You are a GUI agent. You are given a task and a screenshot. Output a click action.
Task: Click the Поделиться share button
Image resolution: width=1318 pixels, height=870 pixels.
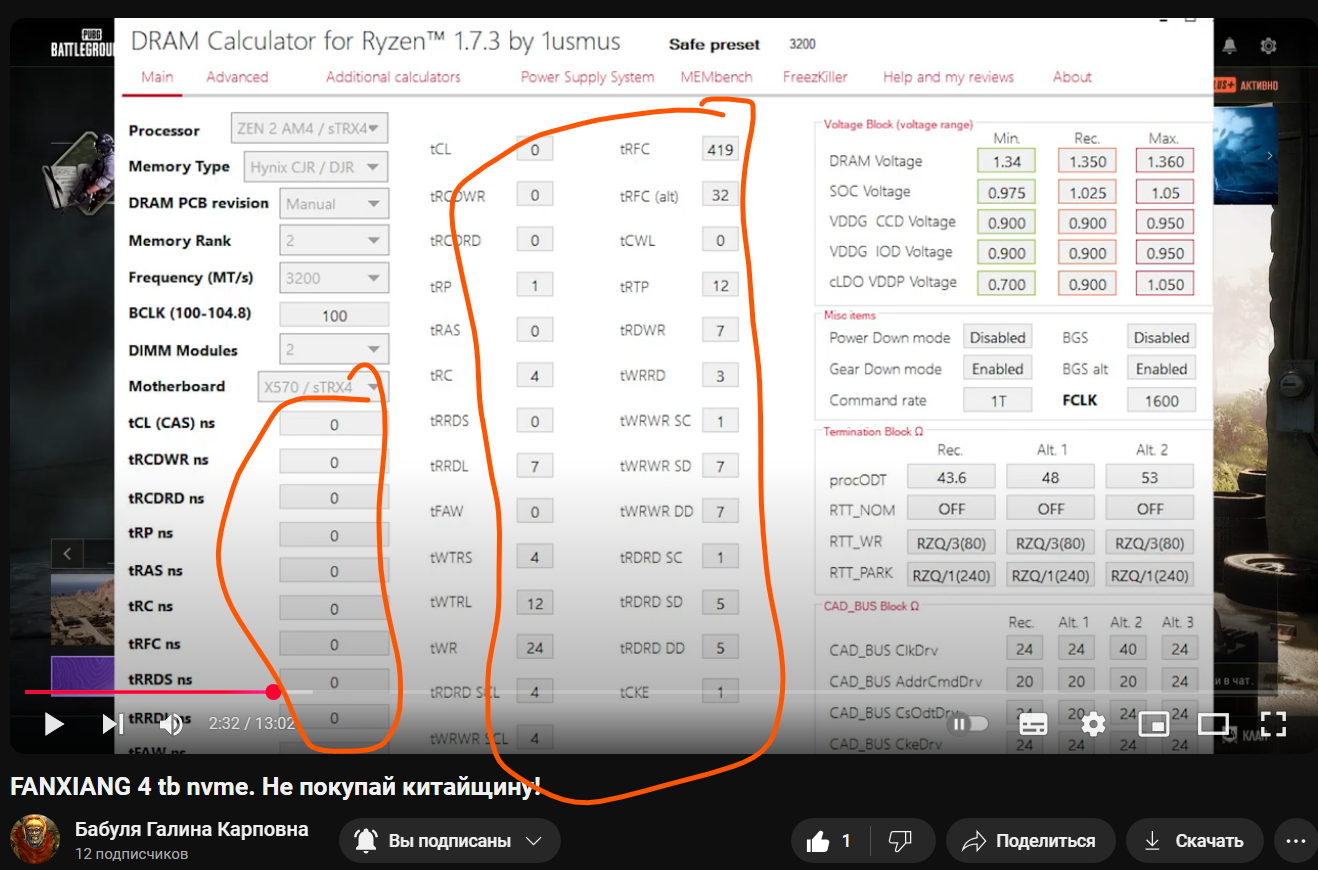pos(1031,841)
